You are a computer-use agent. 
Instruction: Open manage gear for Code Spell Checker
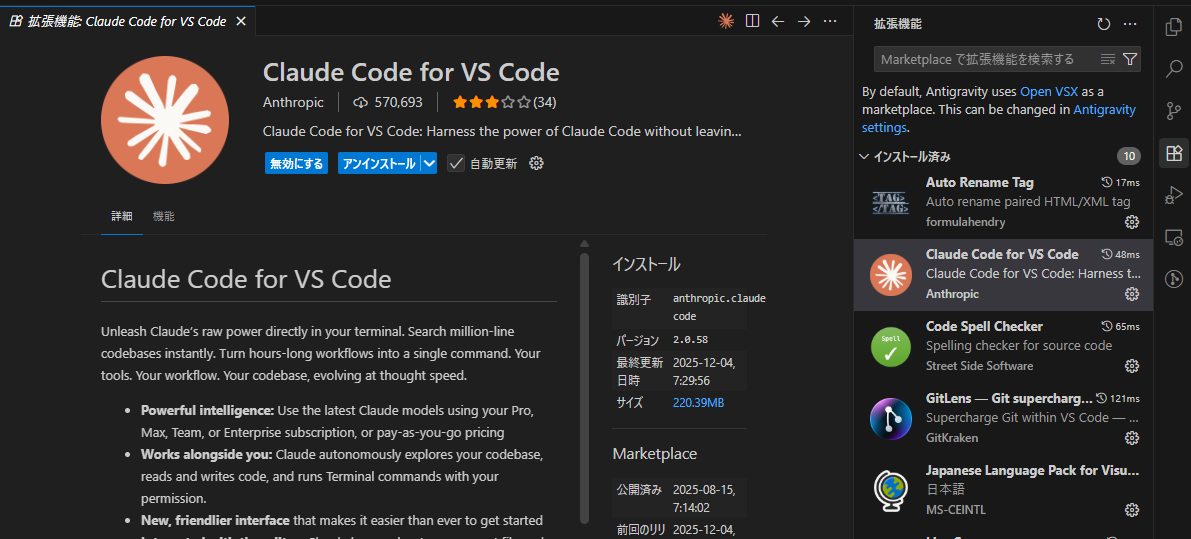pos(1132,366)
